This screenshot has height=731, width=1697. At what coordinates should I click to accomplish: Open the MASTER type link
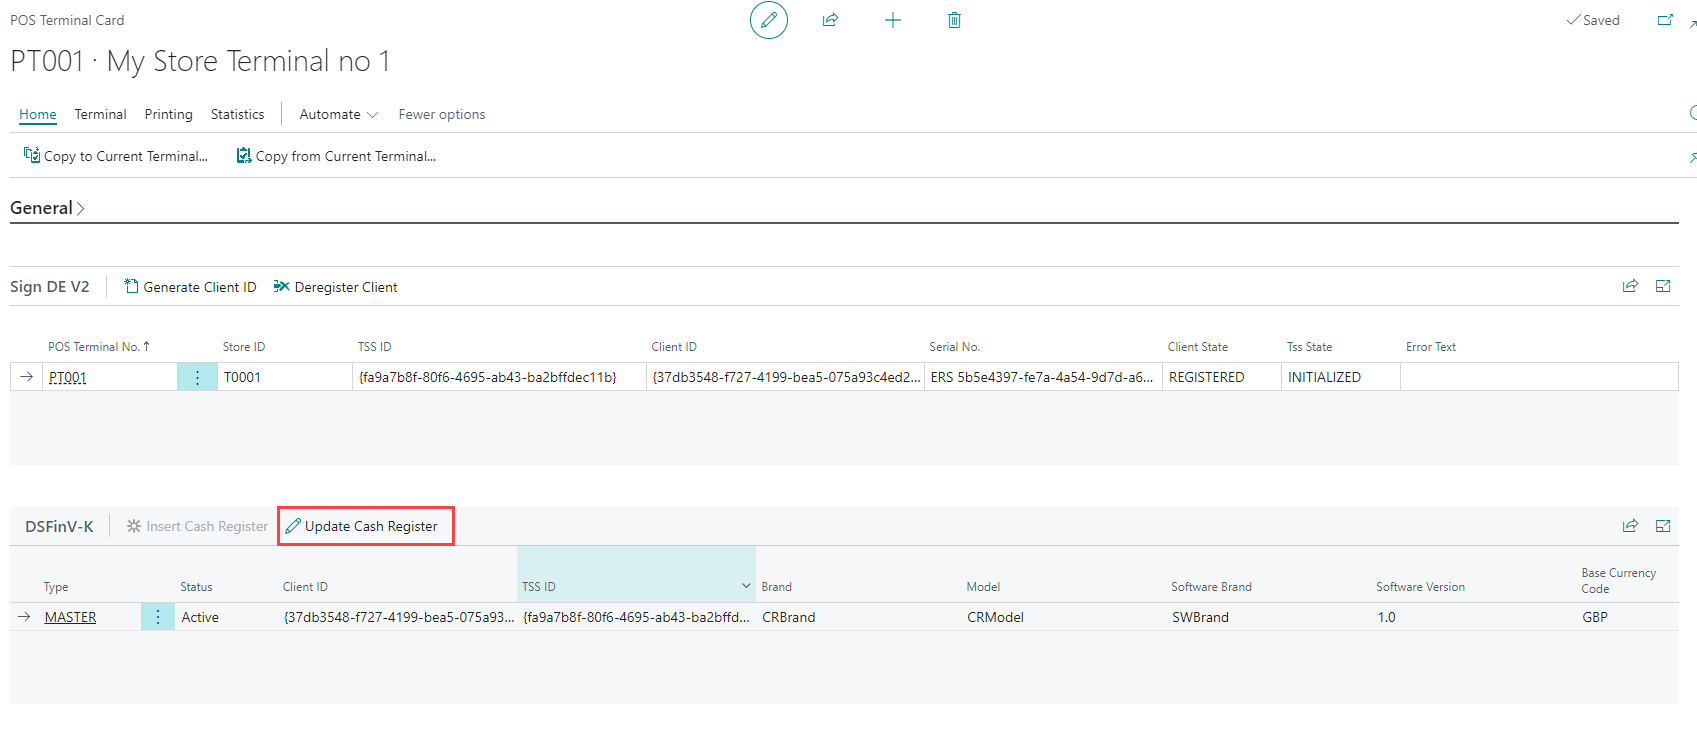[70, 617]
